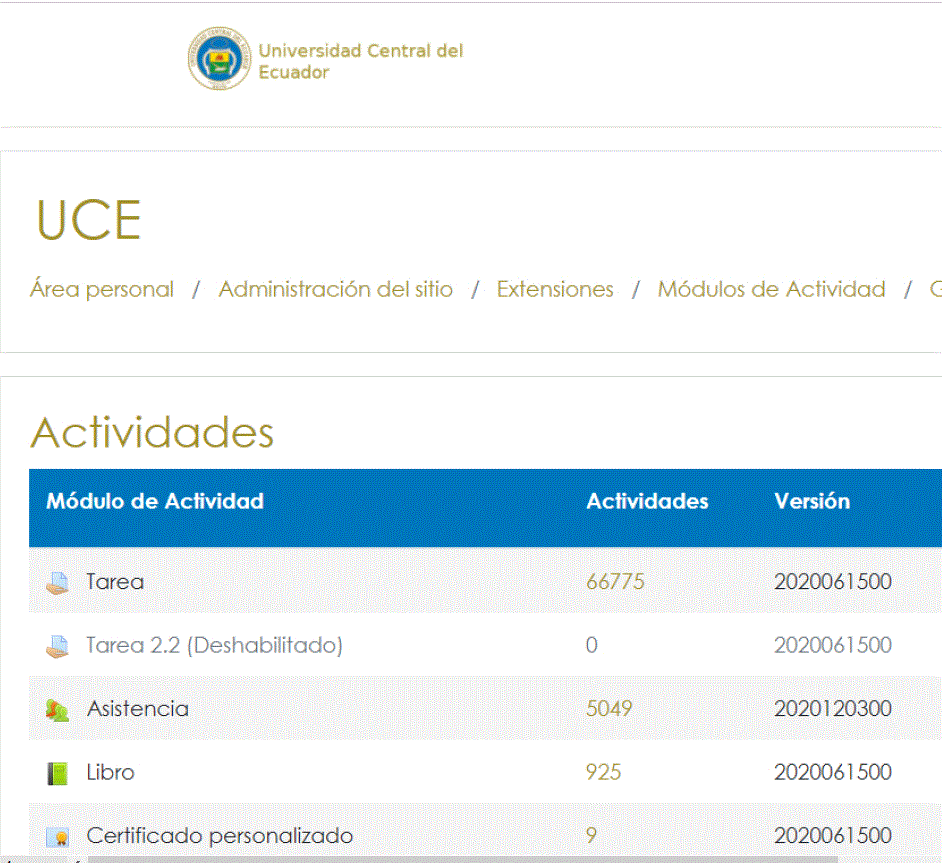
Task: Click the 925 activities link for Libro
Action: 604,772
